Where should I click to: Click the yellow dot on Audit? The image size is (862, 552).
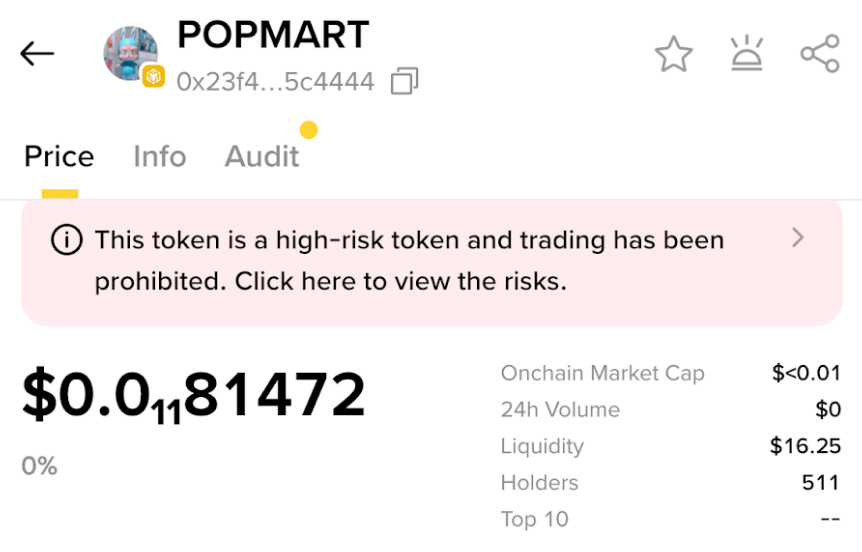309,130
